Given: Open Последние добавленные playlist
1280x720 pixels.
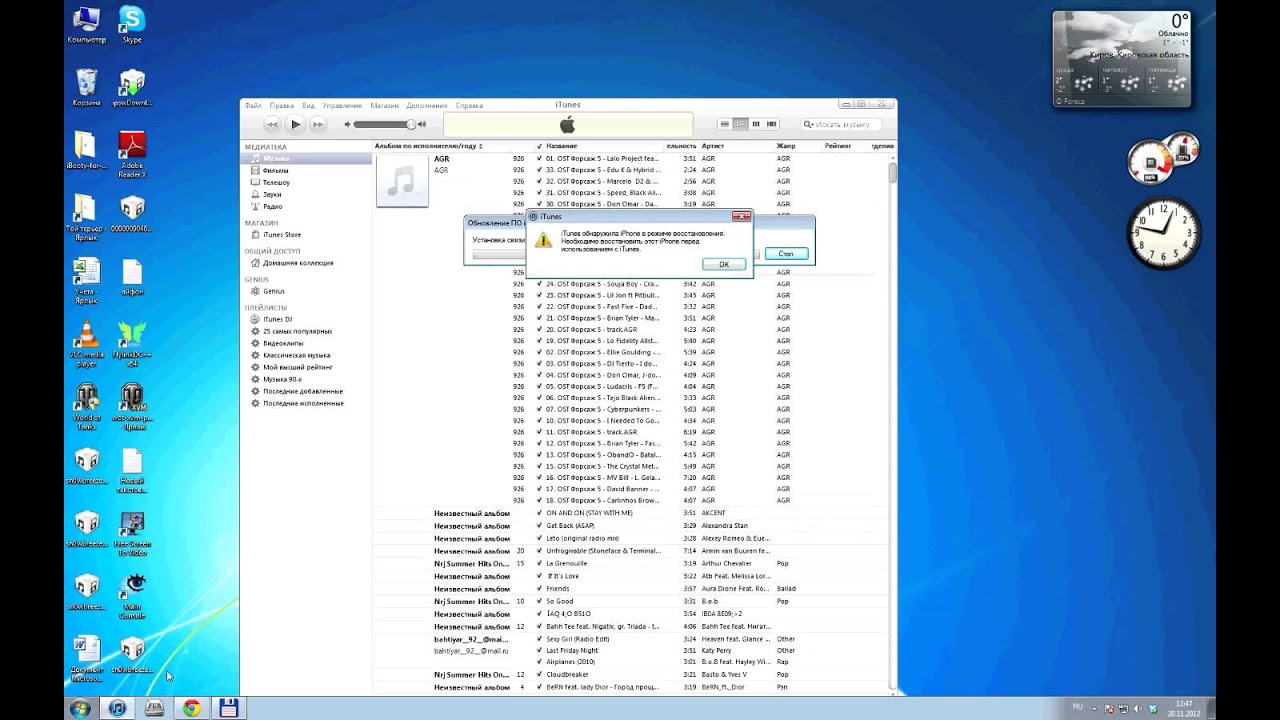Looking at the screenshot, I should pyautogui.click(x=305, y=391).
